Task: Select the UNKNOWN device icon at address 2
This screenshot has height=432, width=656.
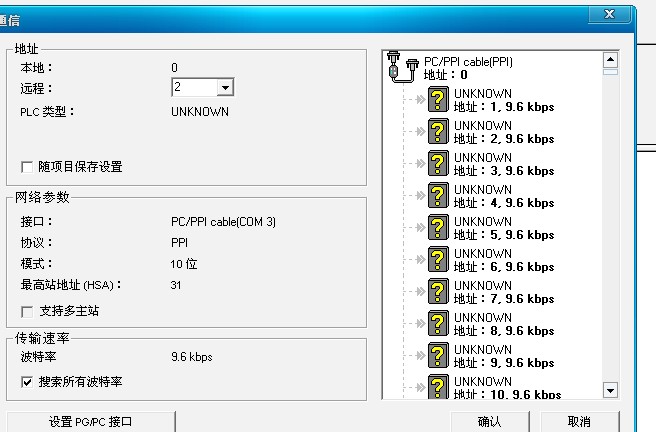Action: pyautogui.click(x=438, y=132)
